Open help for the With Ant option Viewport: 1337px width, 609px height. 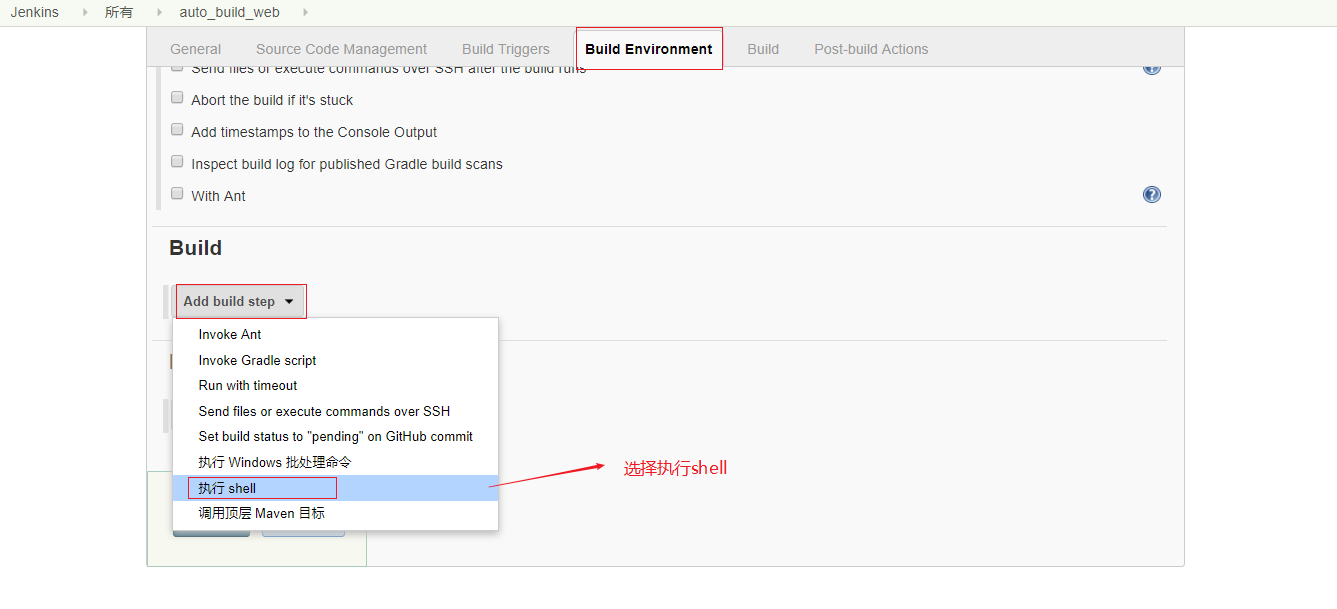pyautogui.click(x=1152, y=195)
